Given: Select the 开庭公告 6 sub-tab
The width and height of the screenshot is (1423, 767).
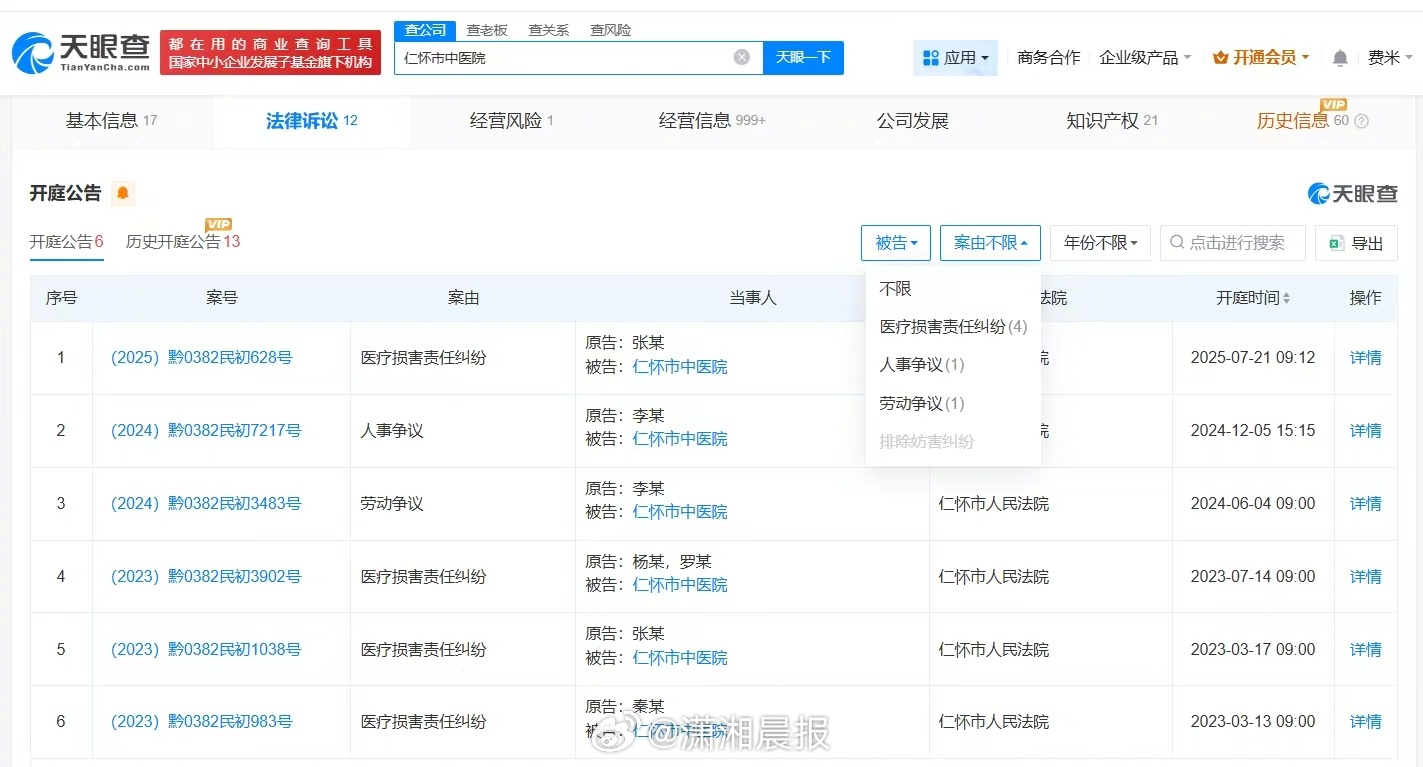Looking at the screenshot, I should [67, 242].
